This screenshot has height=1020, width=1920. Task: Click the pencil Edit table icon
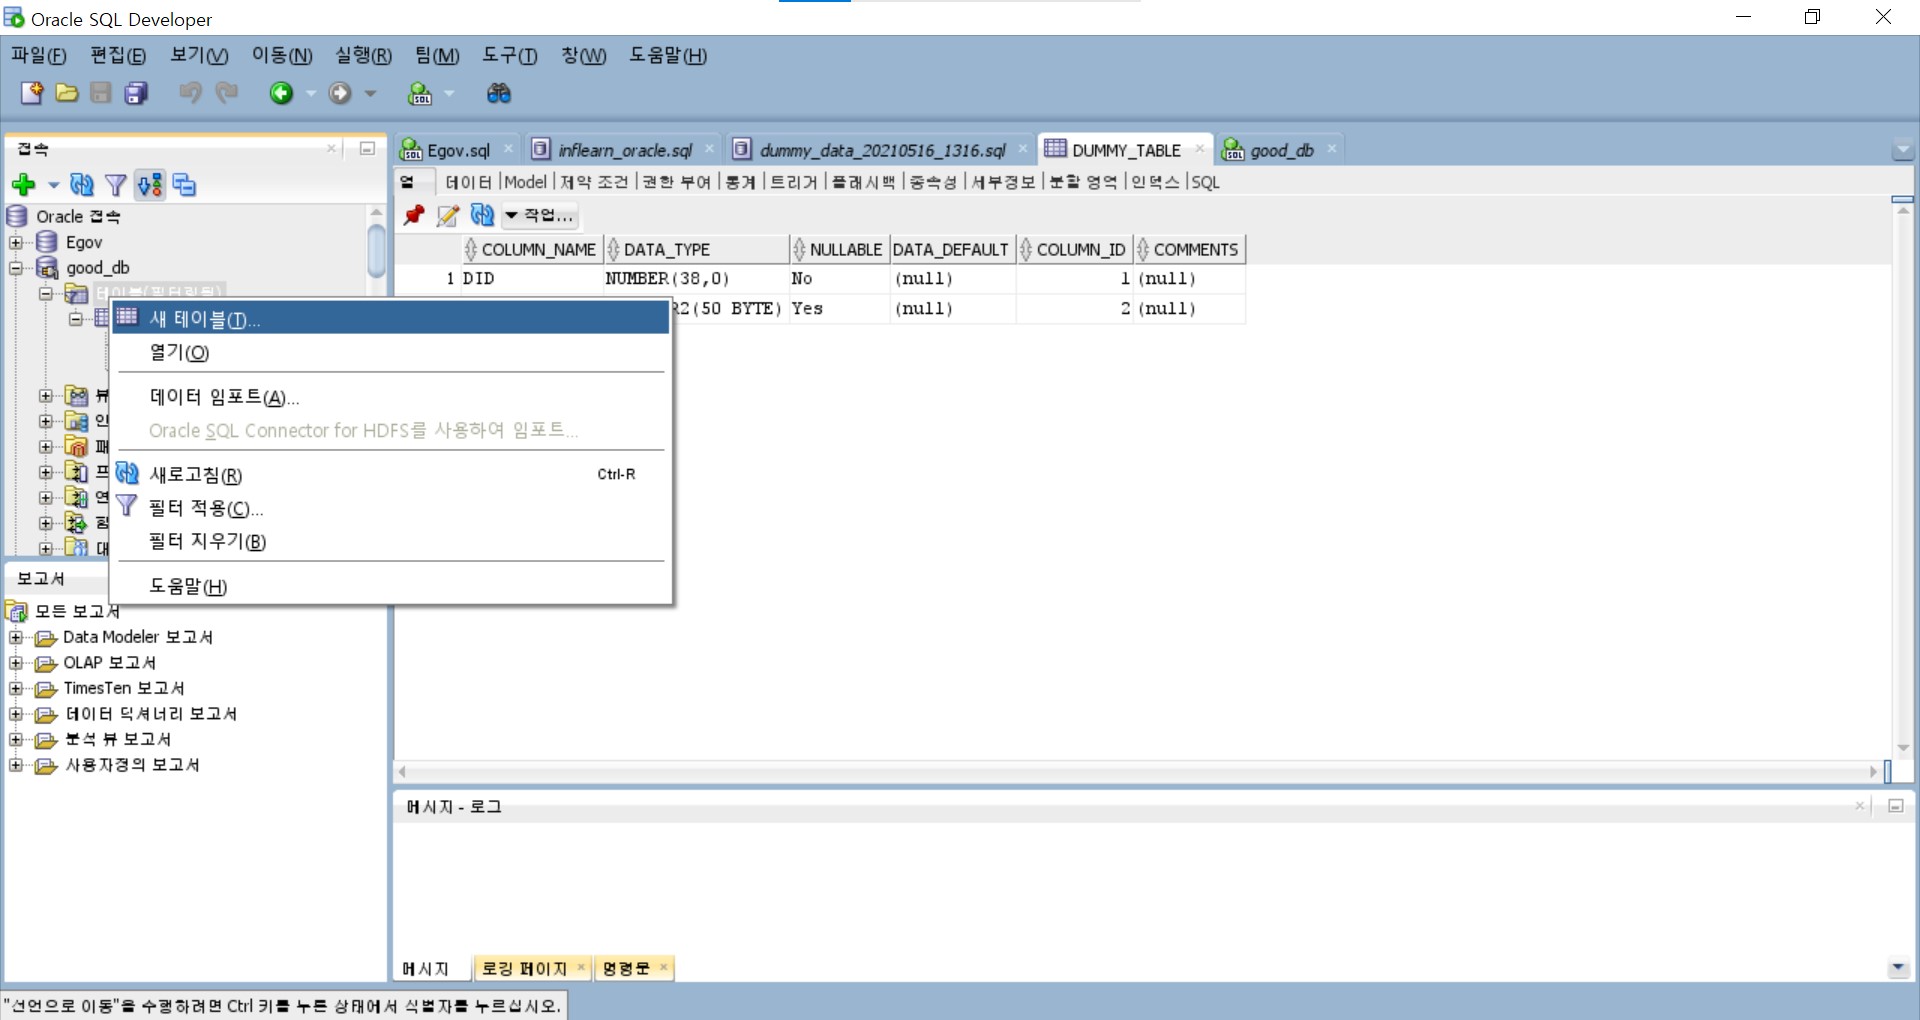448,215
